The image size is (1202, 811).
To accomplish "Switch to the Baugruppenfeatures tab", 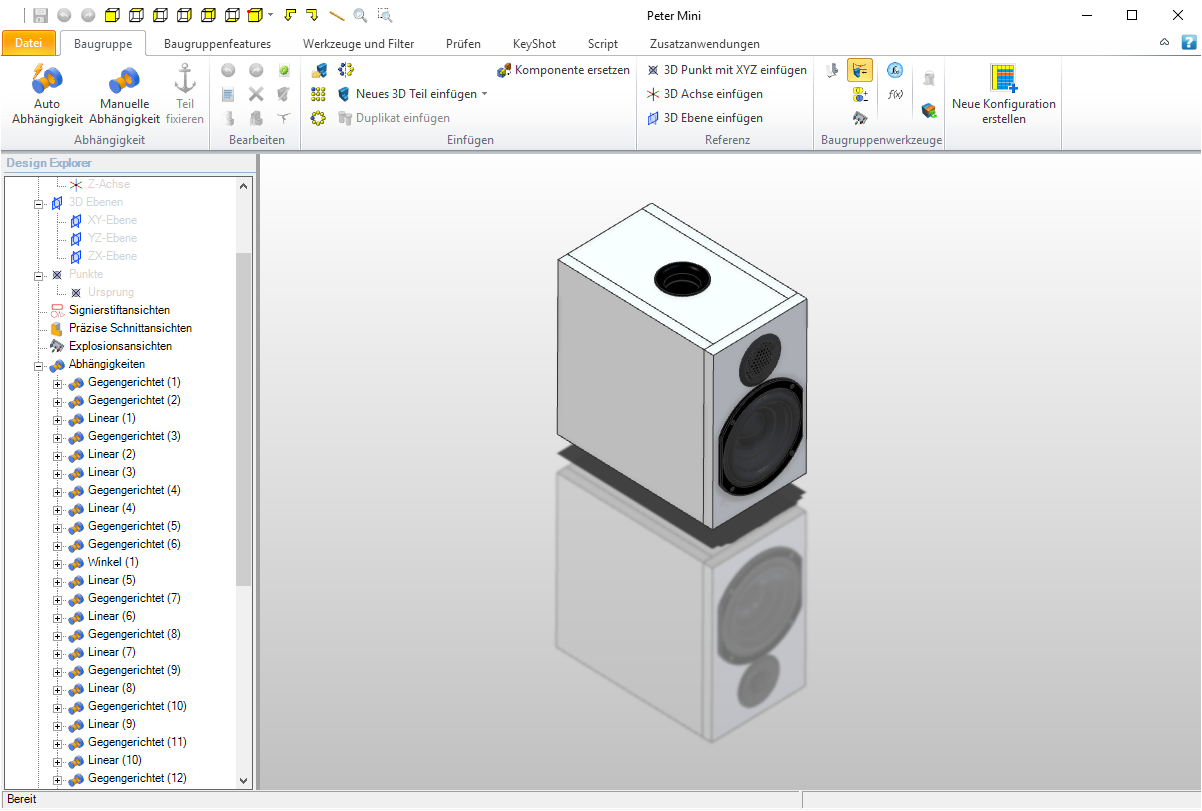I will 217,44.
